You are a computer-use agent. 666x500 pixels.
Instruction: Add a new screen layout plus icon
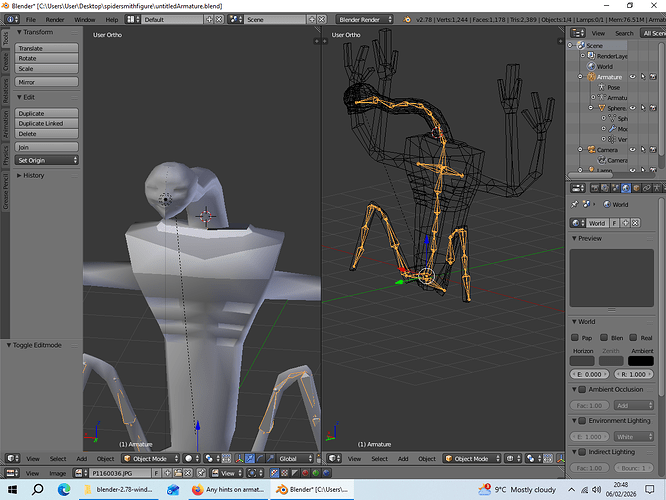coord(209,19)
